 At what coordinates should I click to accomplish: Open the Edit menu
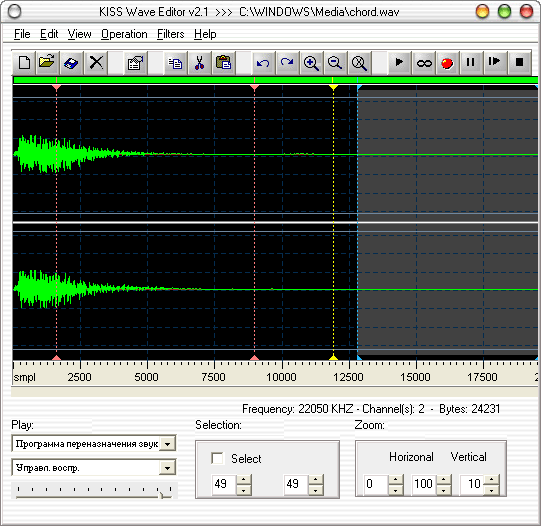[49, 34]
